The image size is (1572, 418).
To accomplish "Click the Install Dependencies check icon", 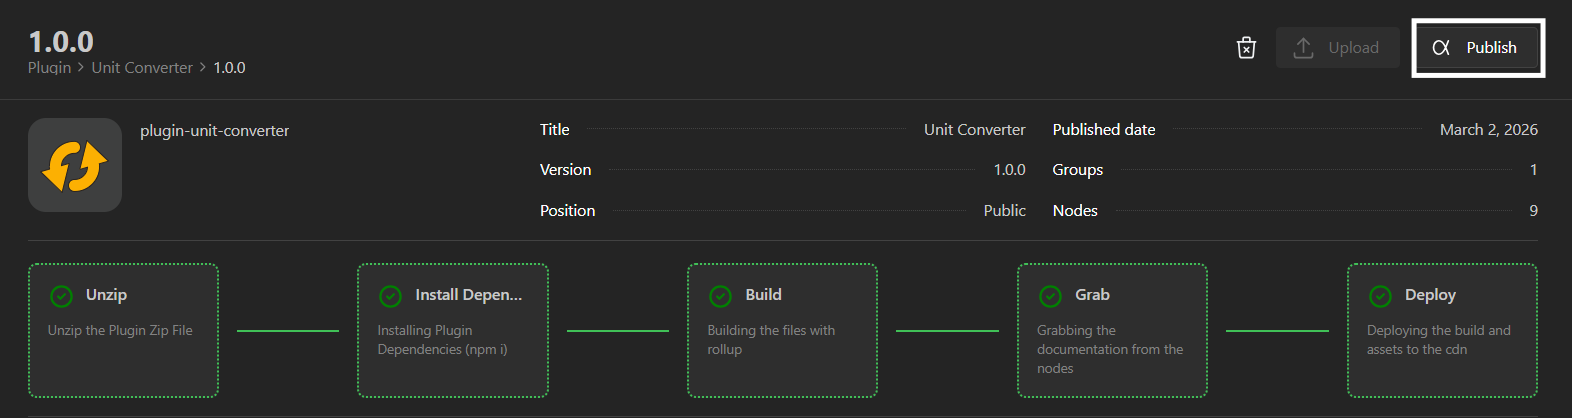I will coord(391,296).
